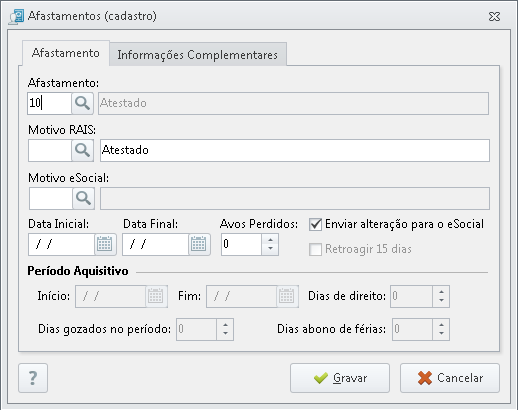Click the Gravar button
The width and height of the screenshot is (518, 410).
[x=340, y=378]
